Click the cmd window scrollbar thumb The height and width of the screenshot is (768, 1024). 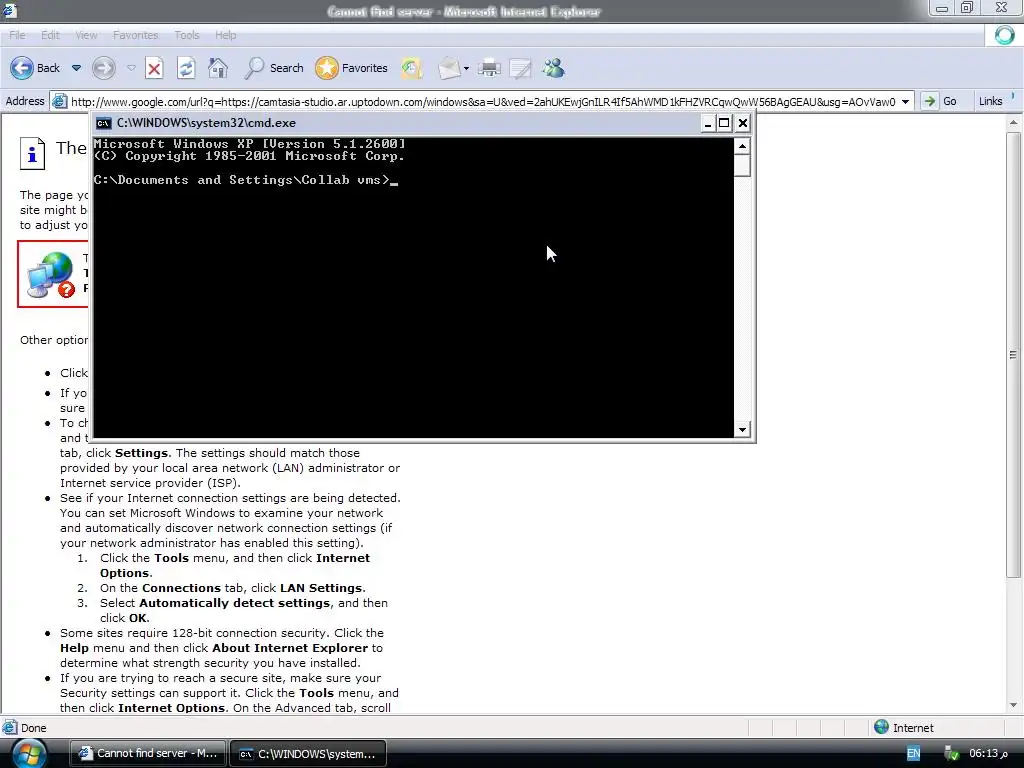(742, 165)
